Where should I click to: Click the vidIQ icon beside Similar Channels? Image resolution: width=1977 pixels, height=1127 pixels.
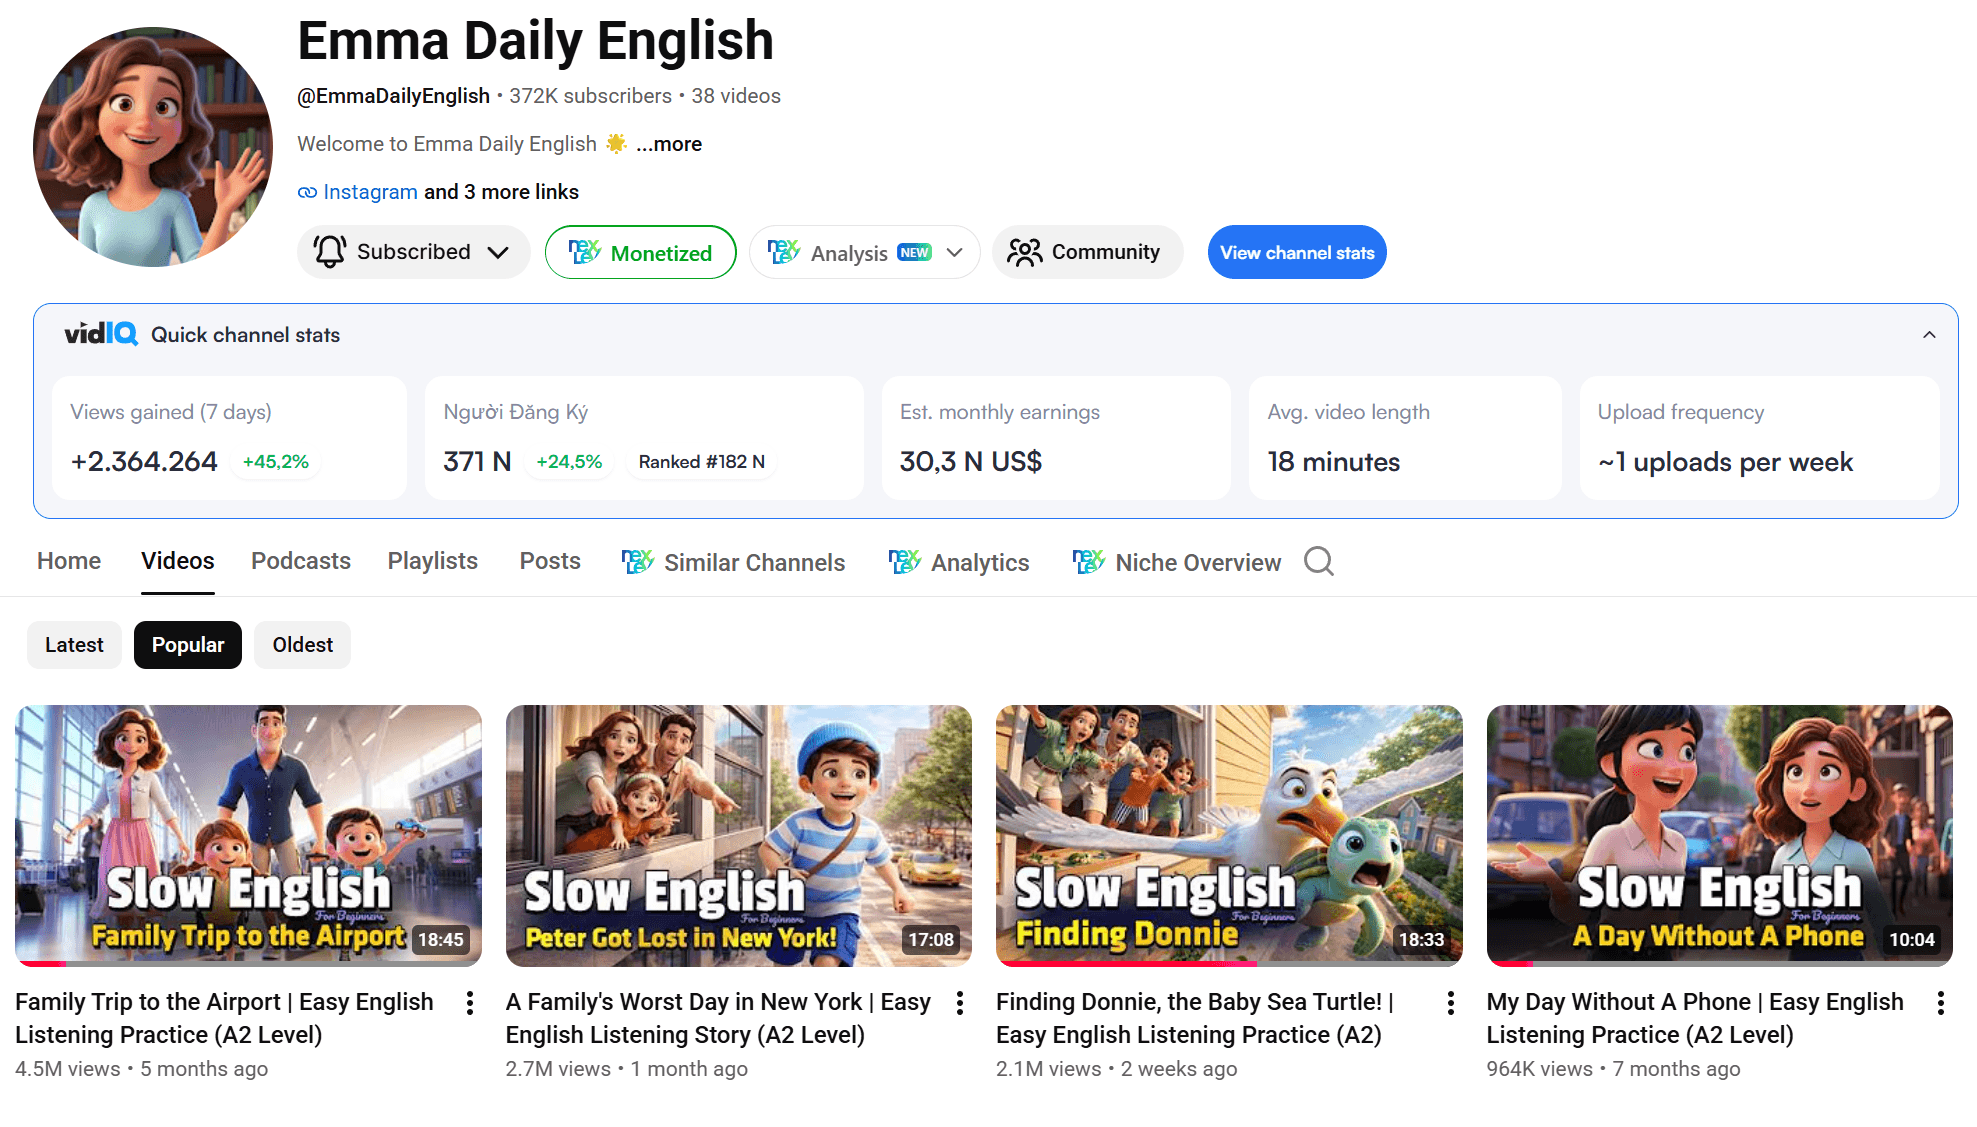tap(638, 562)
